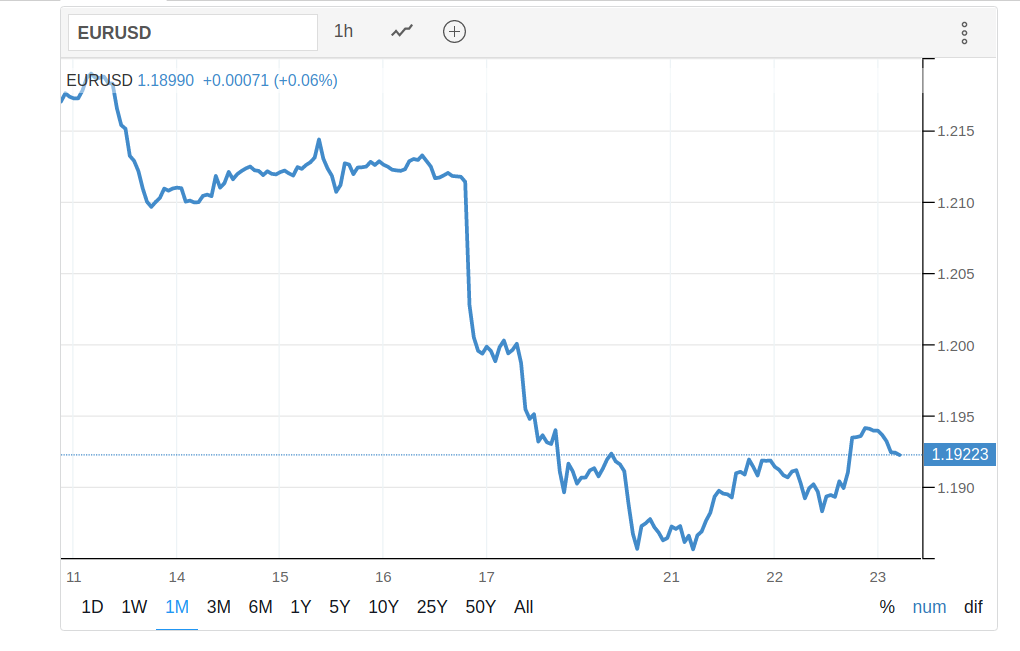Show the 25Y time range
This screenshot has width=1020, height=651.
coord(432,607)
